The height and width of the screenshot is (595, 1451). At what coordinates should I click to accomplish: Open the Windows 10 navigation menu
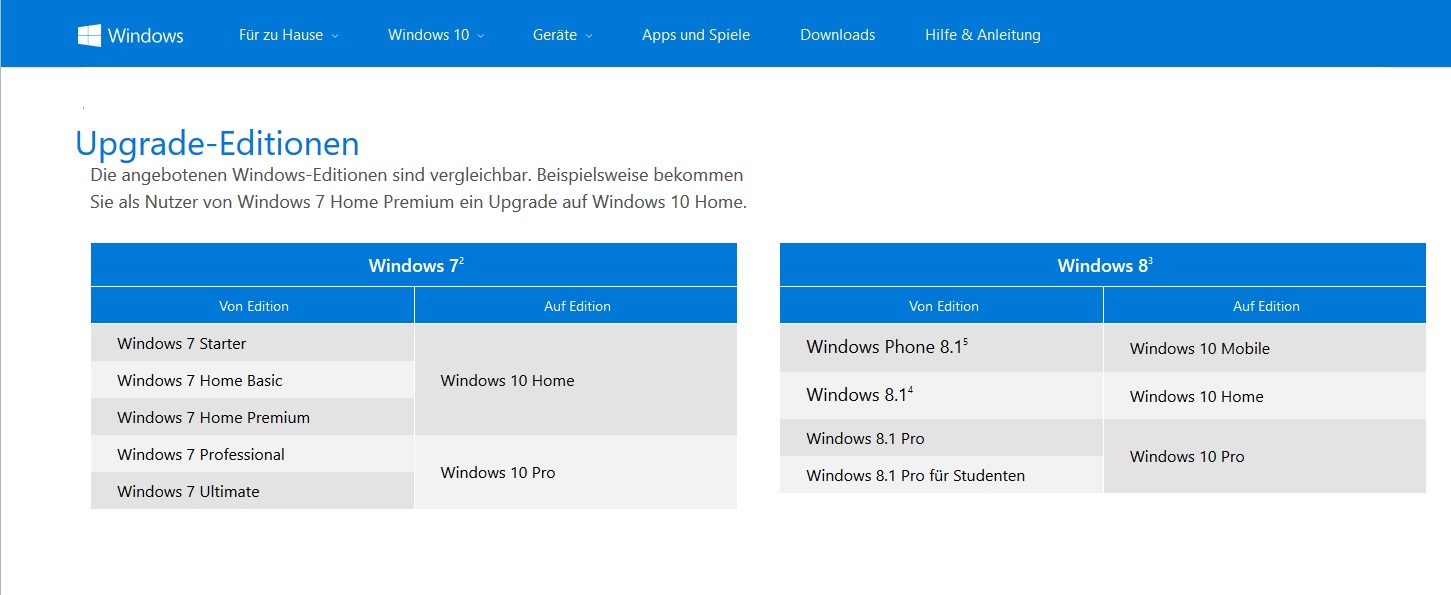(x=428, y=35)
